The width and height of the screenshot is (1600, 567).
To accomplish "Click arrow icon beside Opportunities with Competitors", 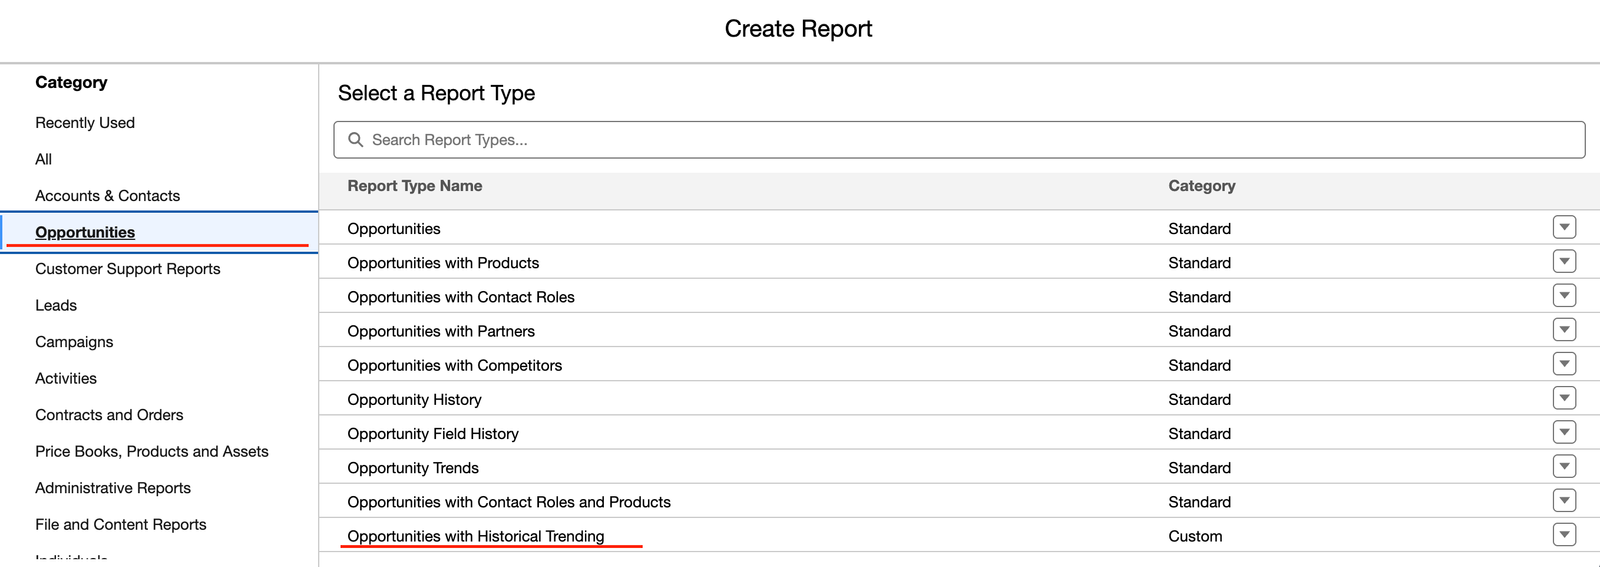I will tap(1564, 364).
